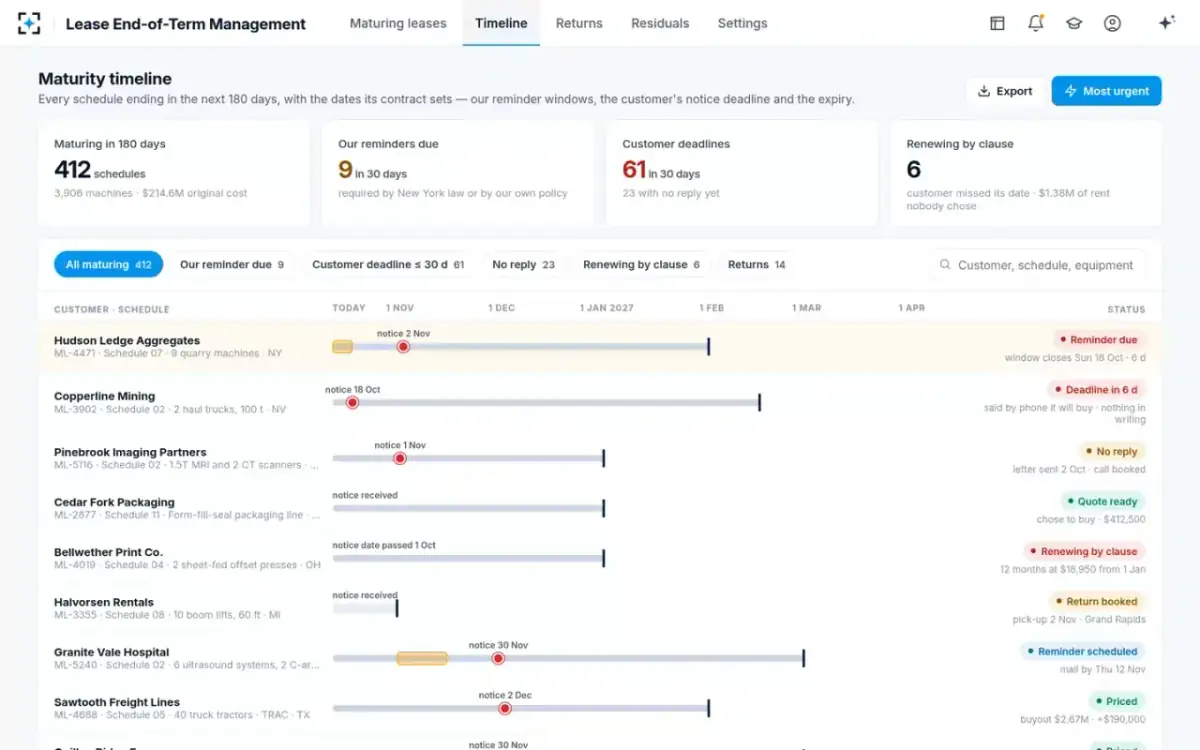Click the Reminder scheduled status badge

1083,652
